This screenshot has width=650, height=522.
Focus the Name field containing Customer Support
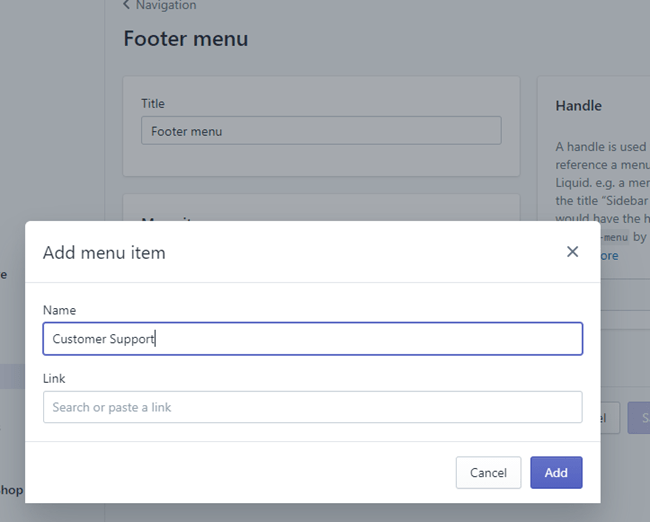pyautogui.click(x=312, y=339)
